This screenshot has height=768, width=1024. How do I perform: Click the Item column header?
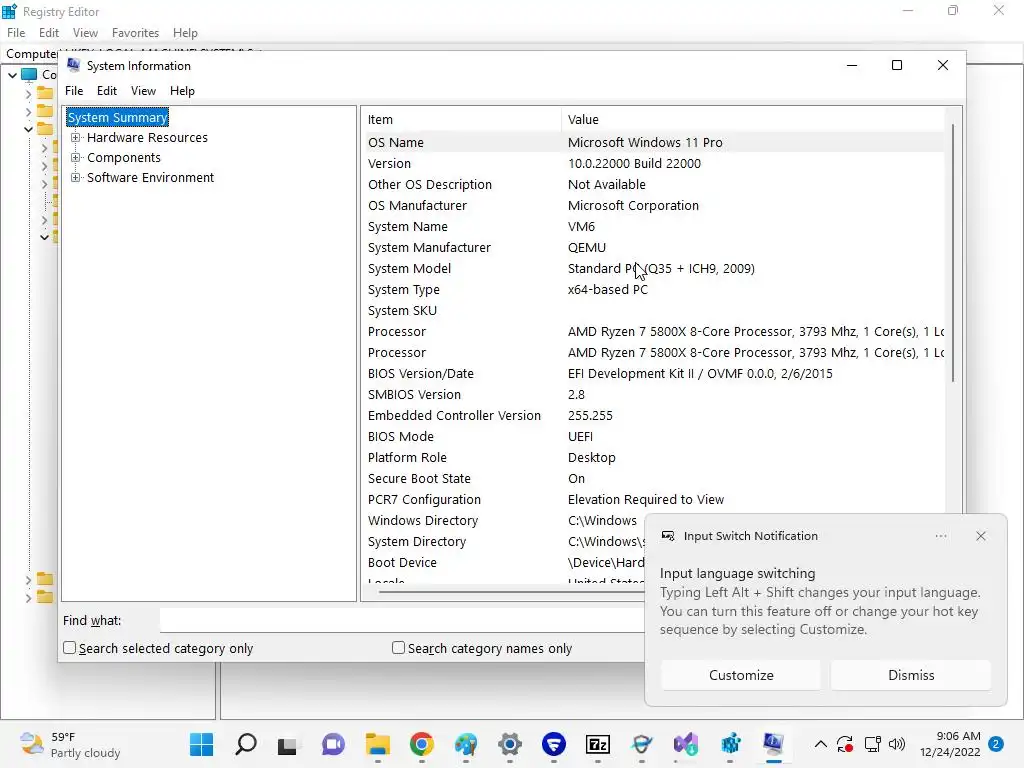click(461, 120)
